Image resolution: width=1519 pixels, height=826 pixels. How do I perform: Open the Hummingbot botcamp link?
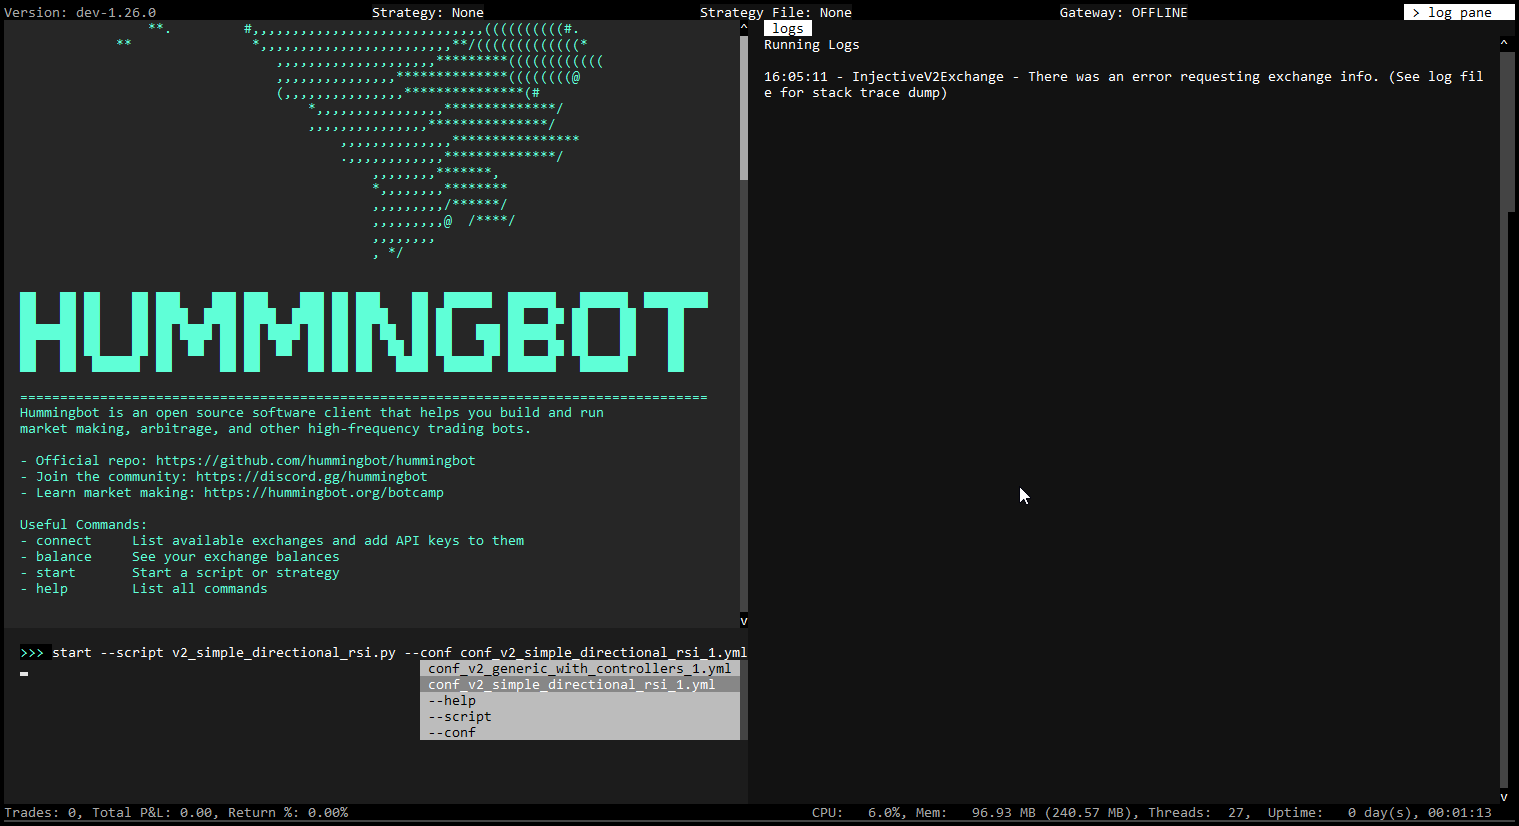coord(323,493)
